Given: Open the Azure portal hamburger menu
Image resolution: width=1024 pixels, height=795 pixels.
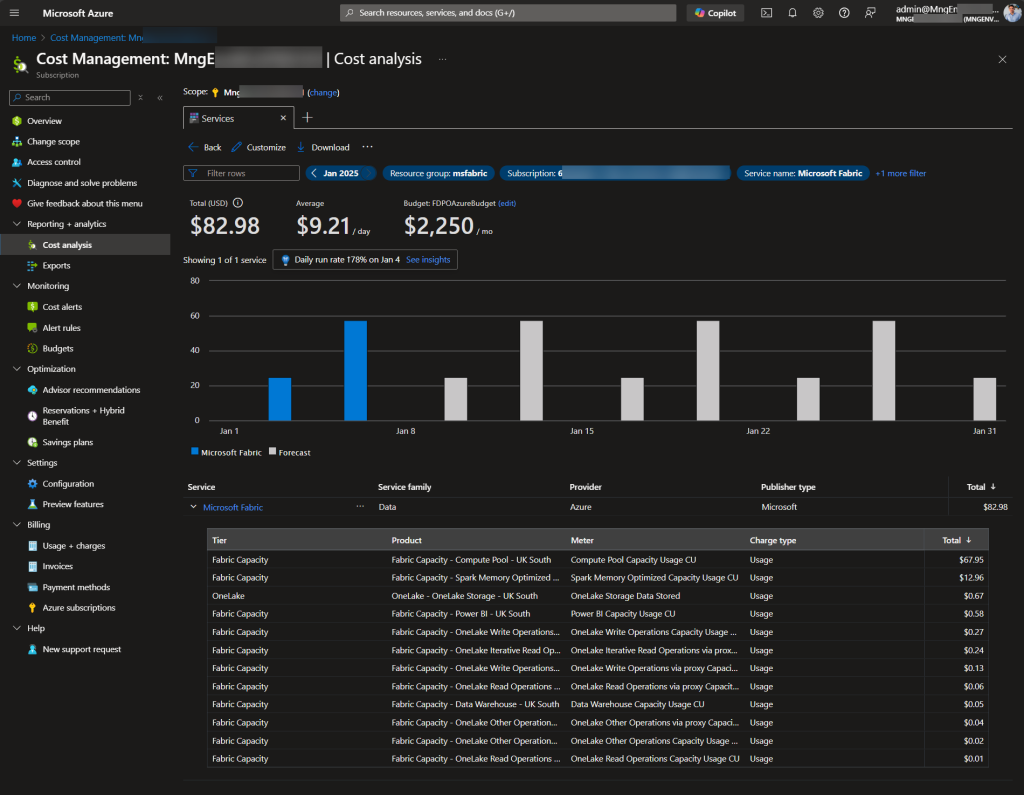Looking at the screenshot, I should click(x=14, y=13).
